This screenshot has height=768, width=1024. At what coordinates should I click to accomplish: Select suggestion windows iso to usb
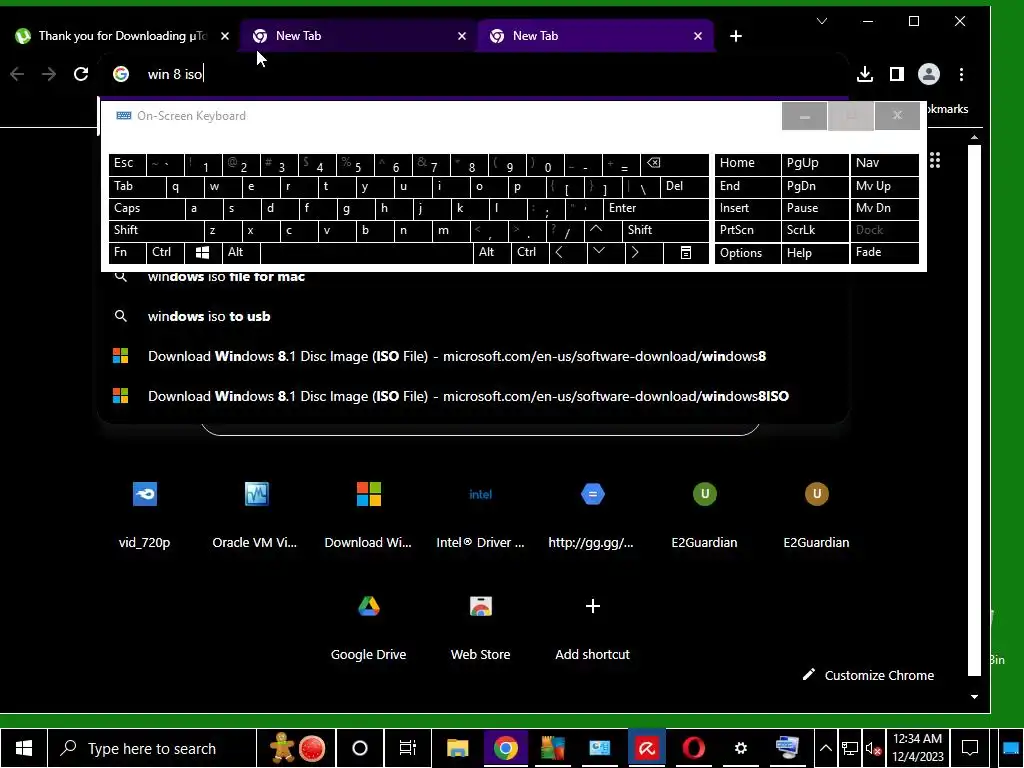(x=473, y=316)
